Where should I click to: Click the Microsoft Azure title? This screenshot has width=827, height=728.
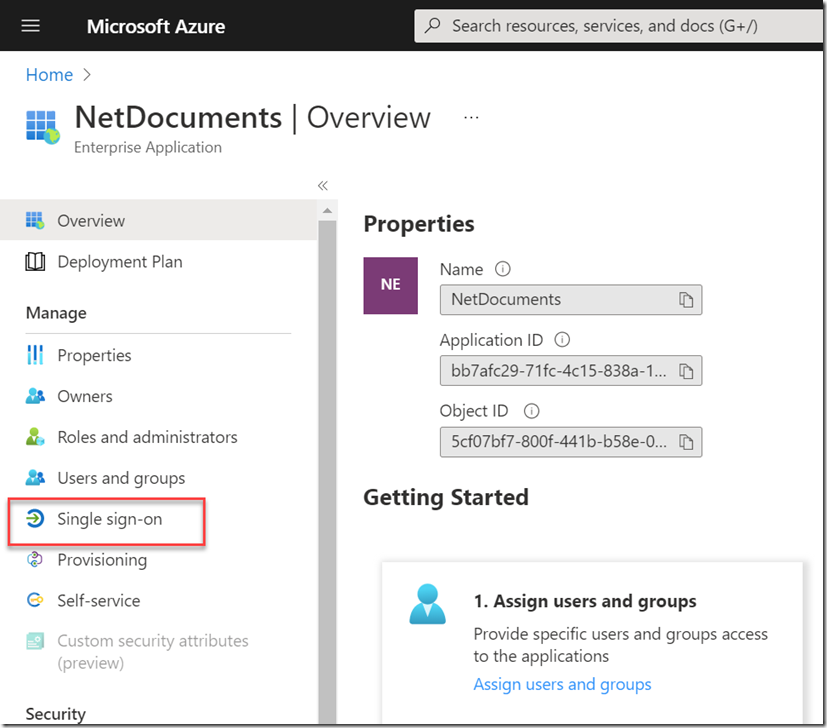(x=156, y=26)
